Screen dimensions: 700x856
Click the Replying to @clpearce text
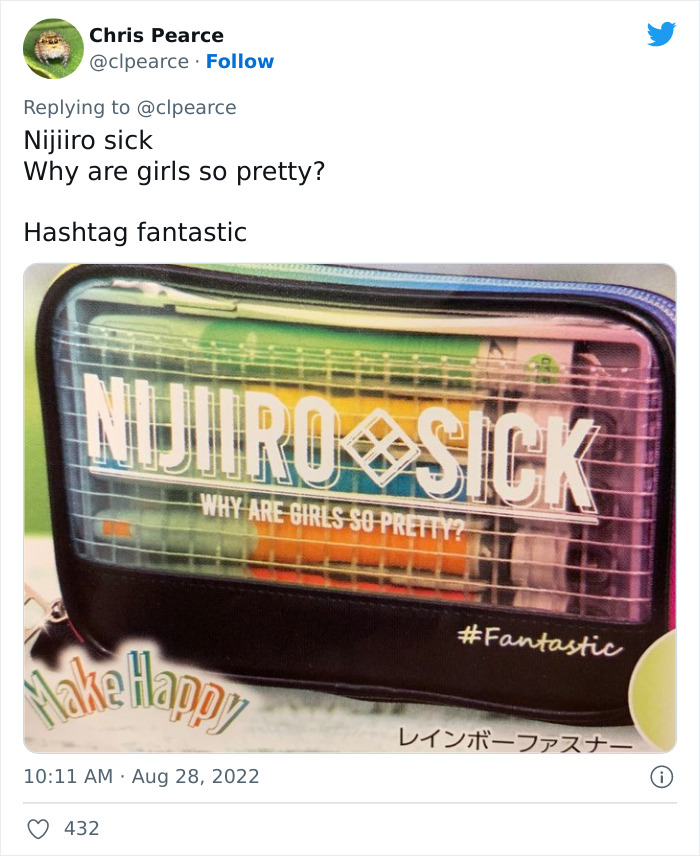click(x=130, y=107)
